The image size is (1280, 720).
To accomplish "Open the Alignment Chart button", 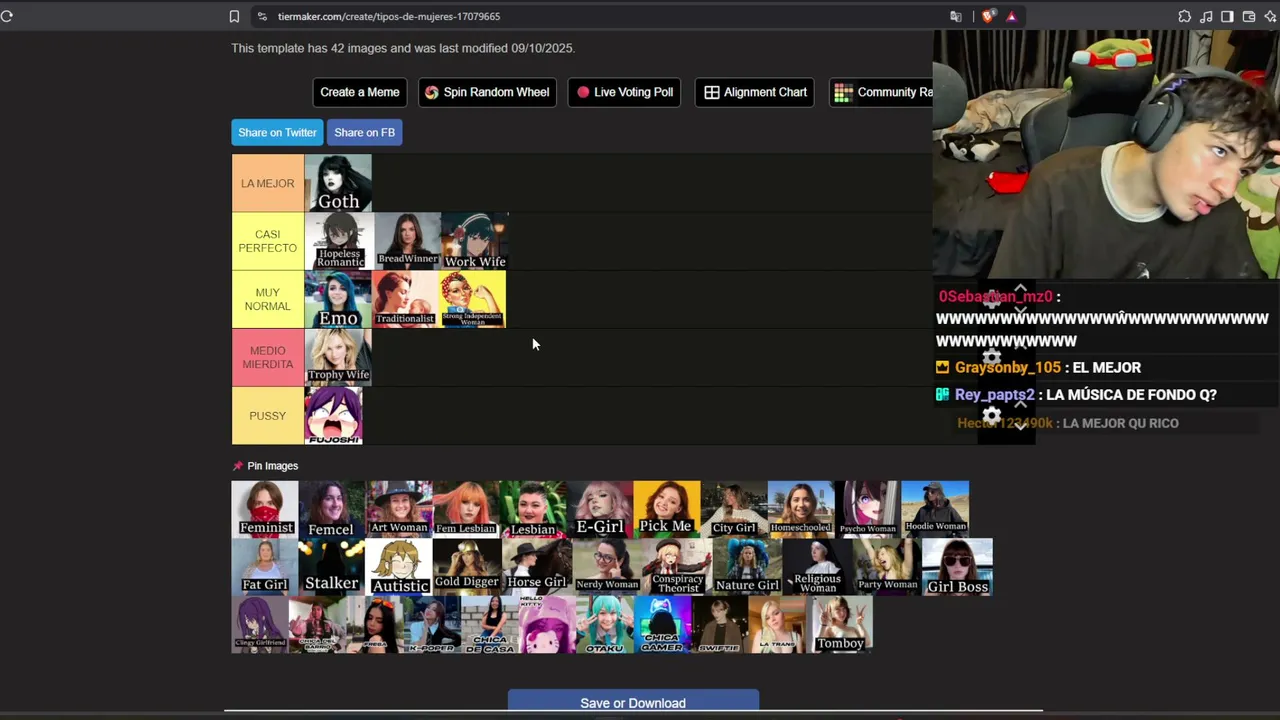I will pyautogui.click(x=756, y=92).
